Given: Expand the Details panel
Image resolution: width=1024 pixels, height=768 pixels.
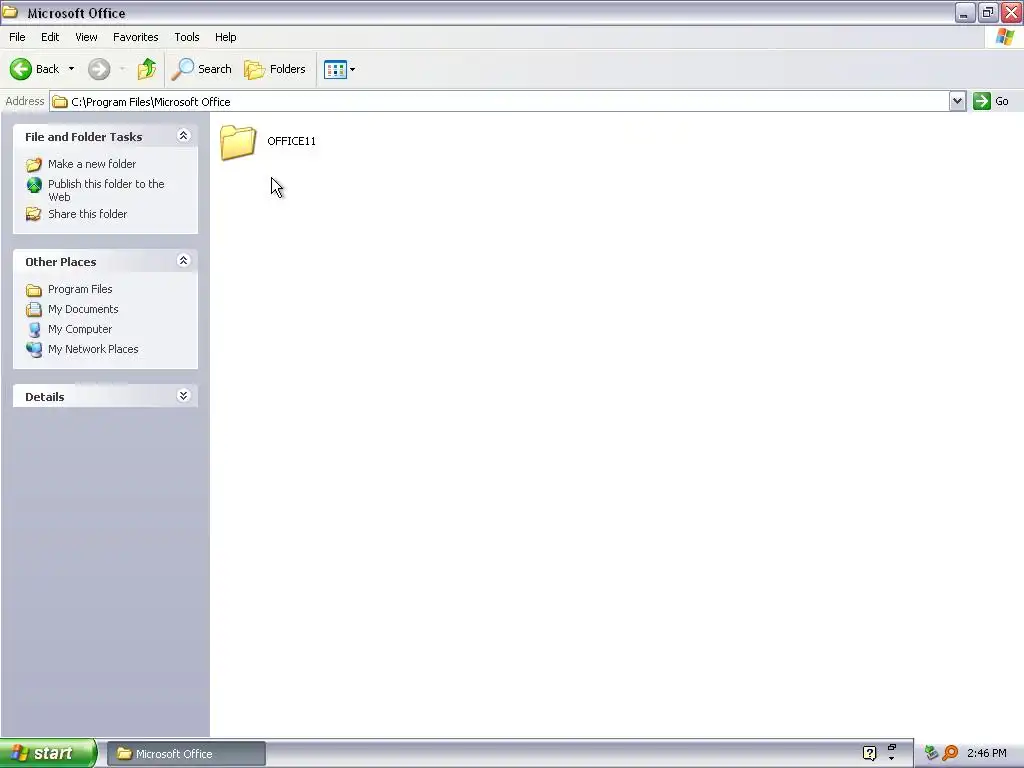Looking at the screenshot, I should coord(184,396).
